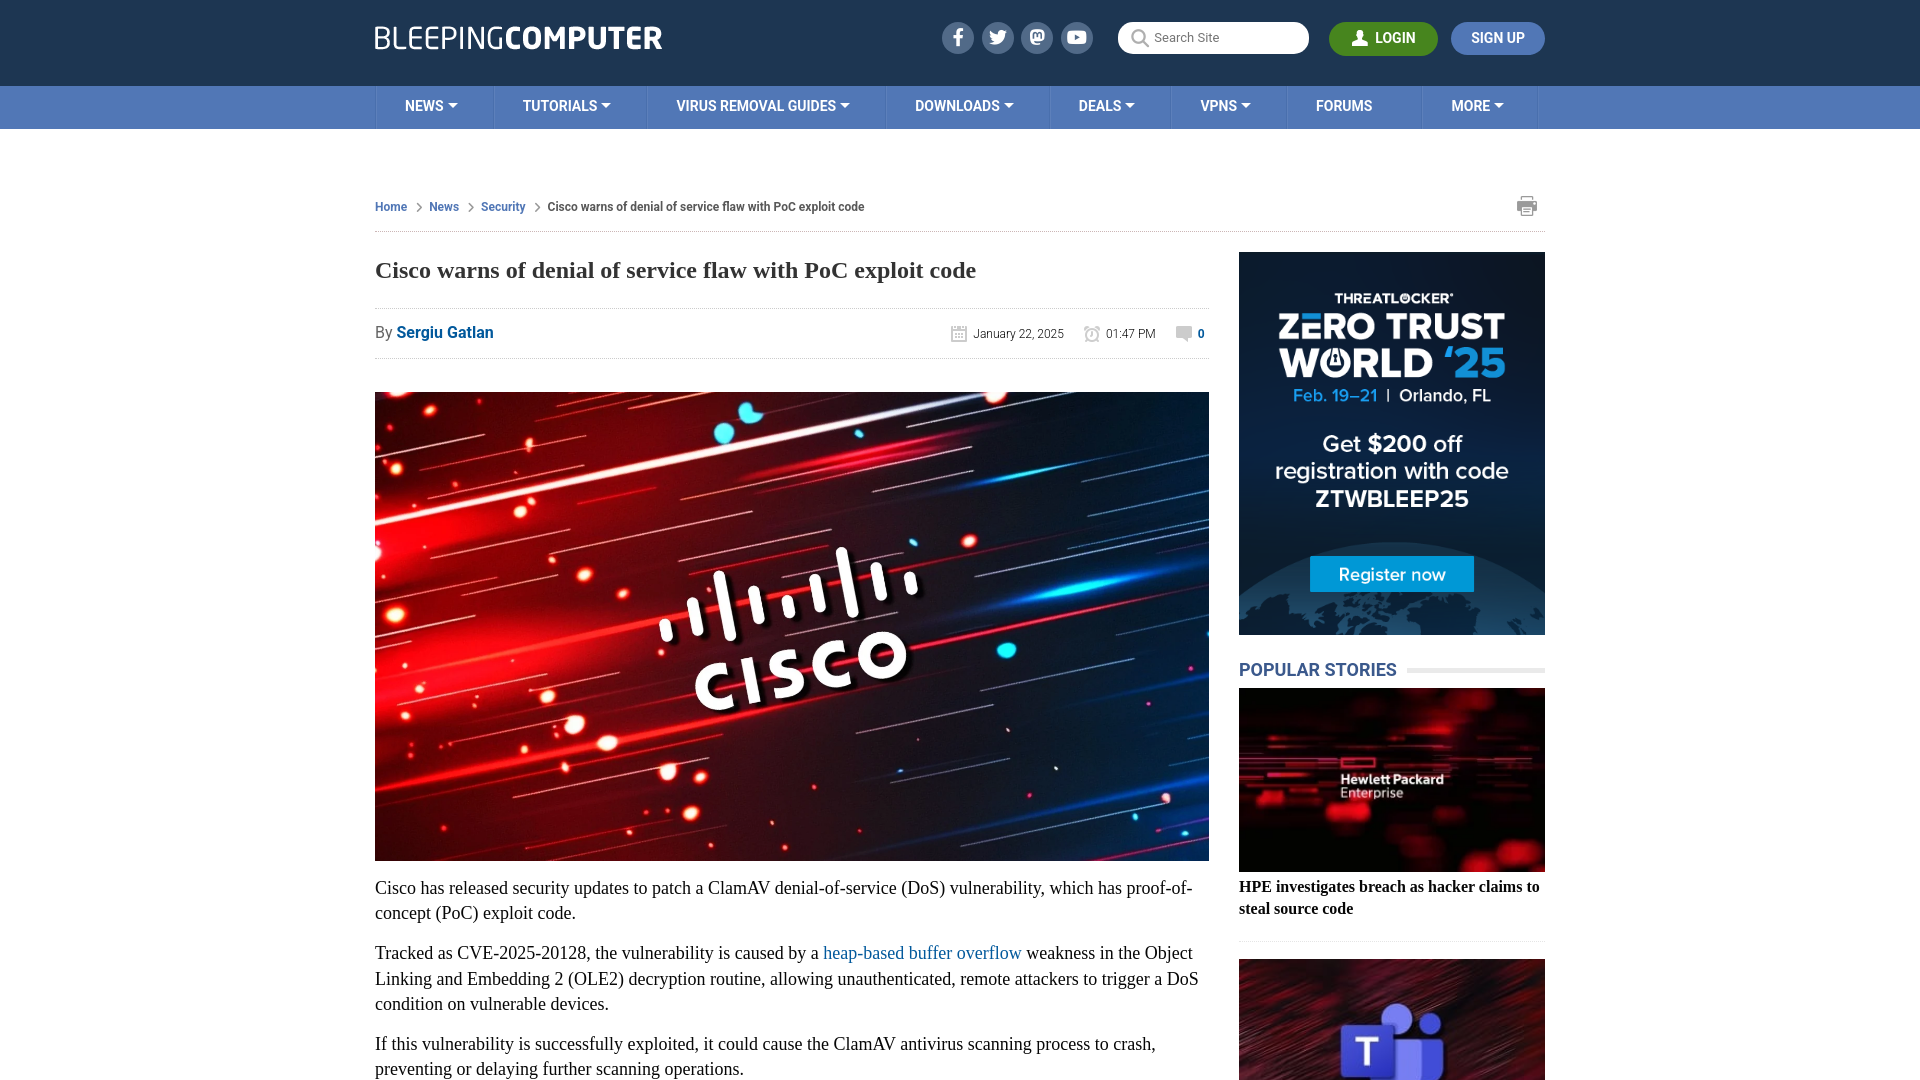Click the heap-based buffer overflow link

(x=922, y=953)
